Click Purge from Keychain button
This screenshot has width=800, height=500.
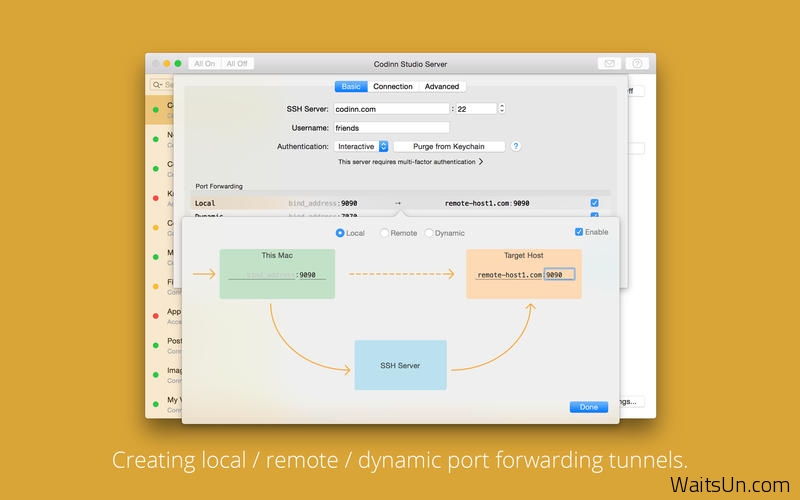449,146
